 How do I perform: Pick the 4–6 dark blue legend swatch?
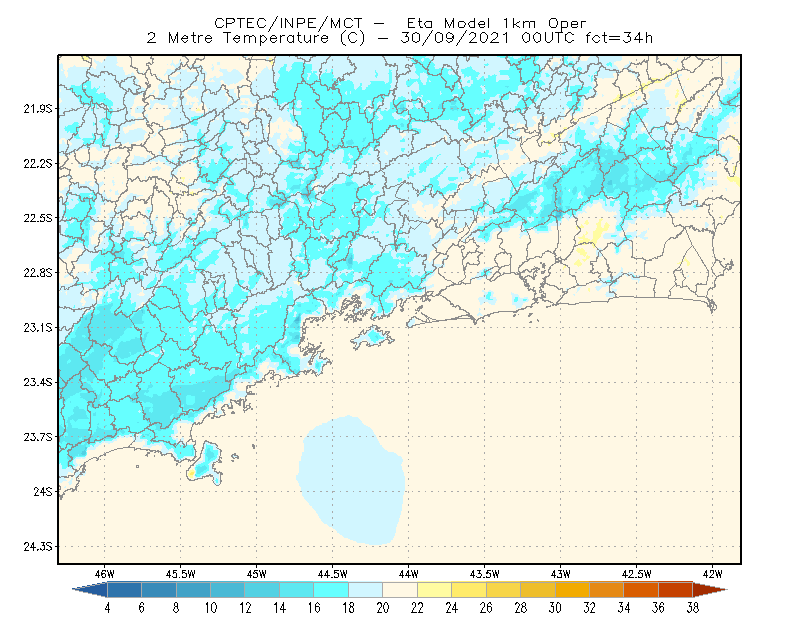[124, 590]
